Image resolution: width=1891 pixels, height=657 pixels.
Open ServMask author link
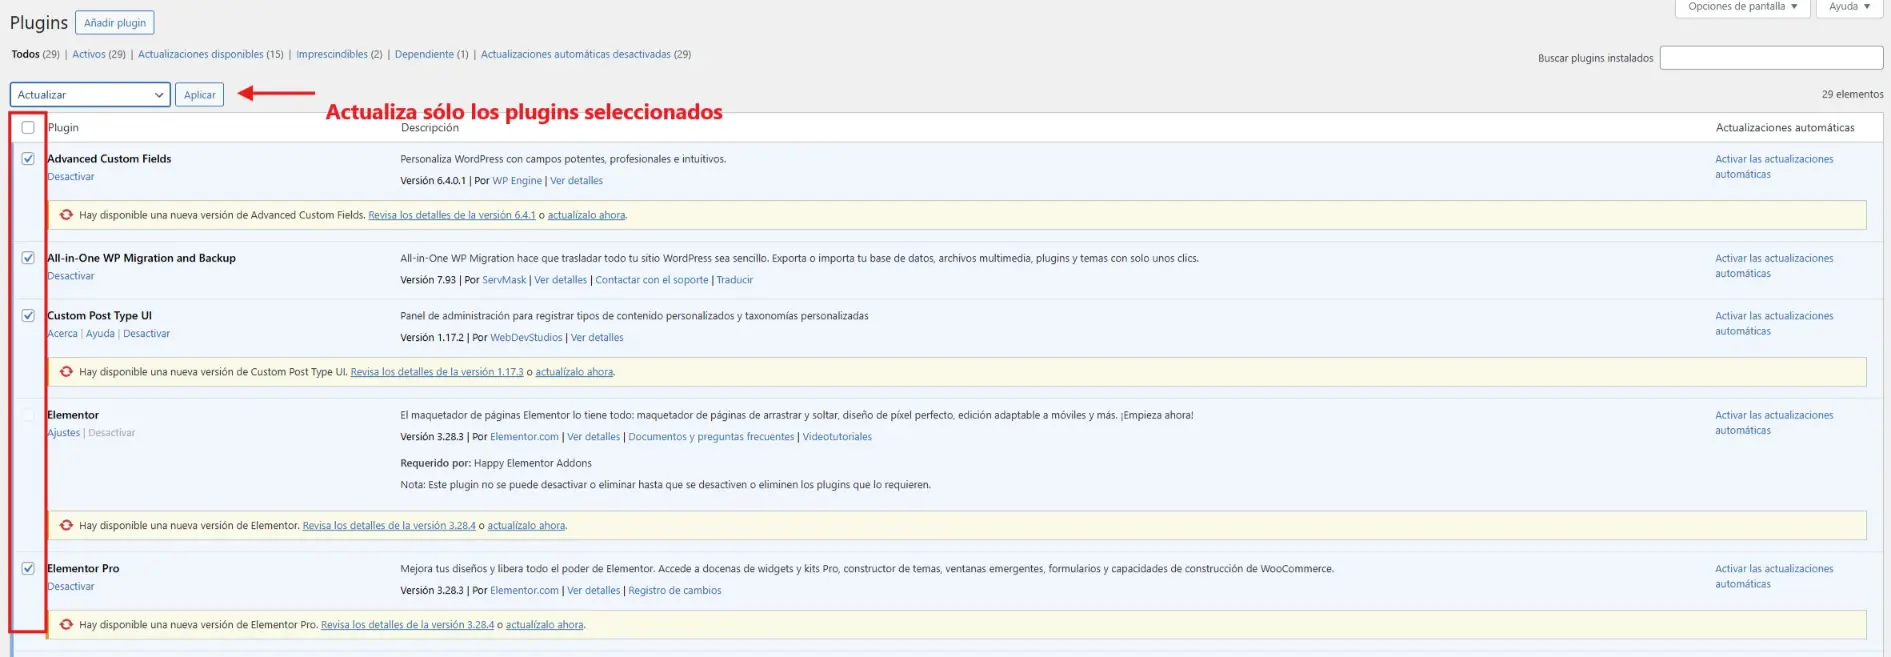[504, 280]
